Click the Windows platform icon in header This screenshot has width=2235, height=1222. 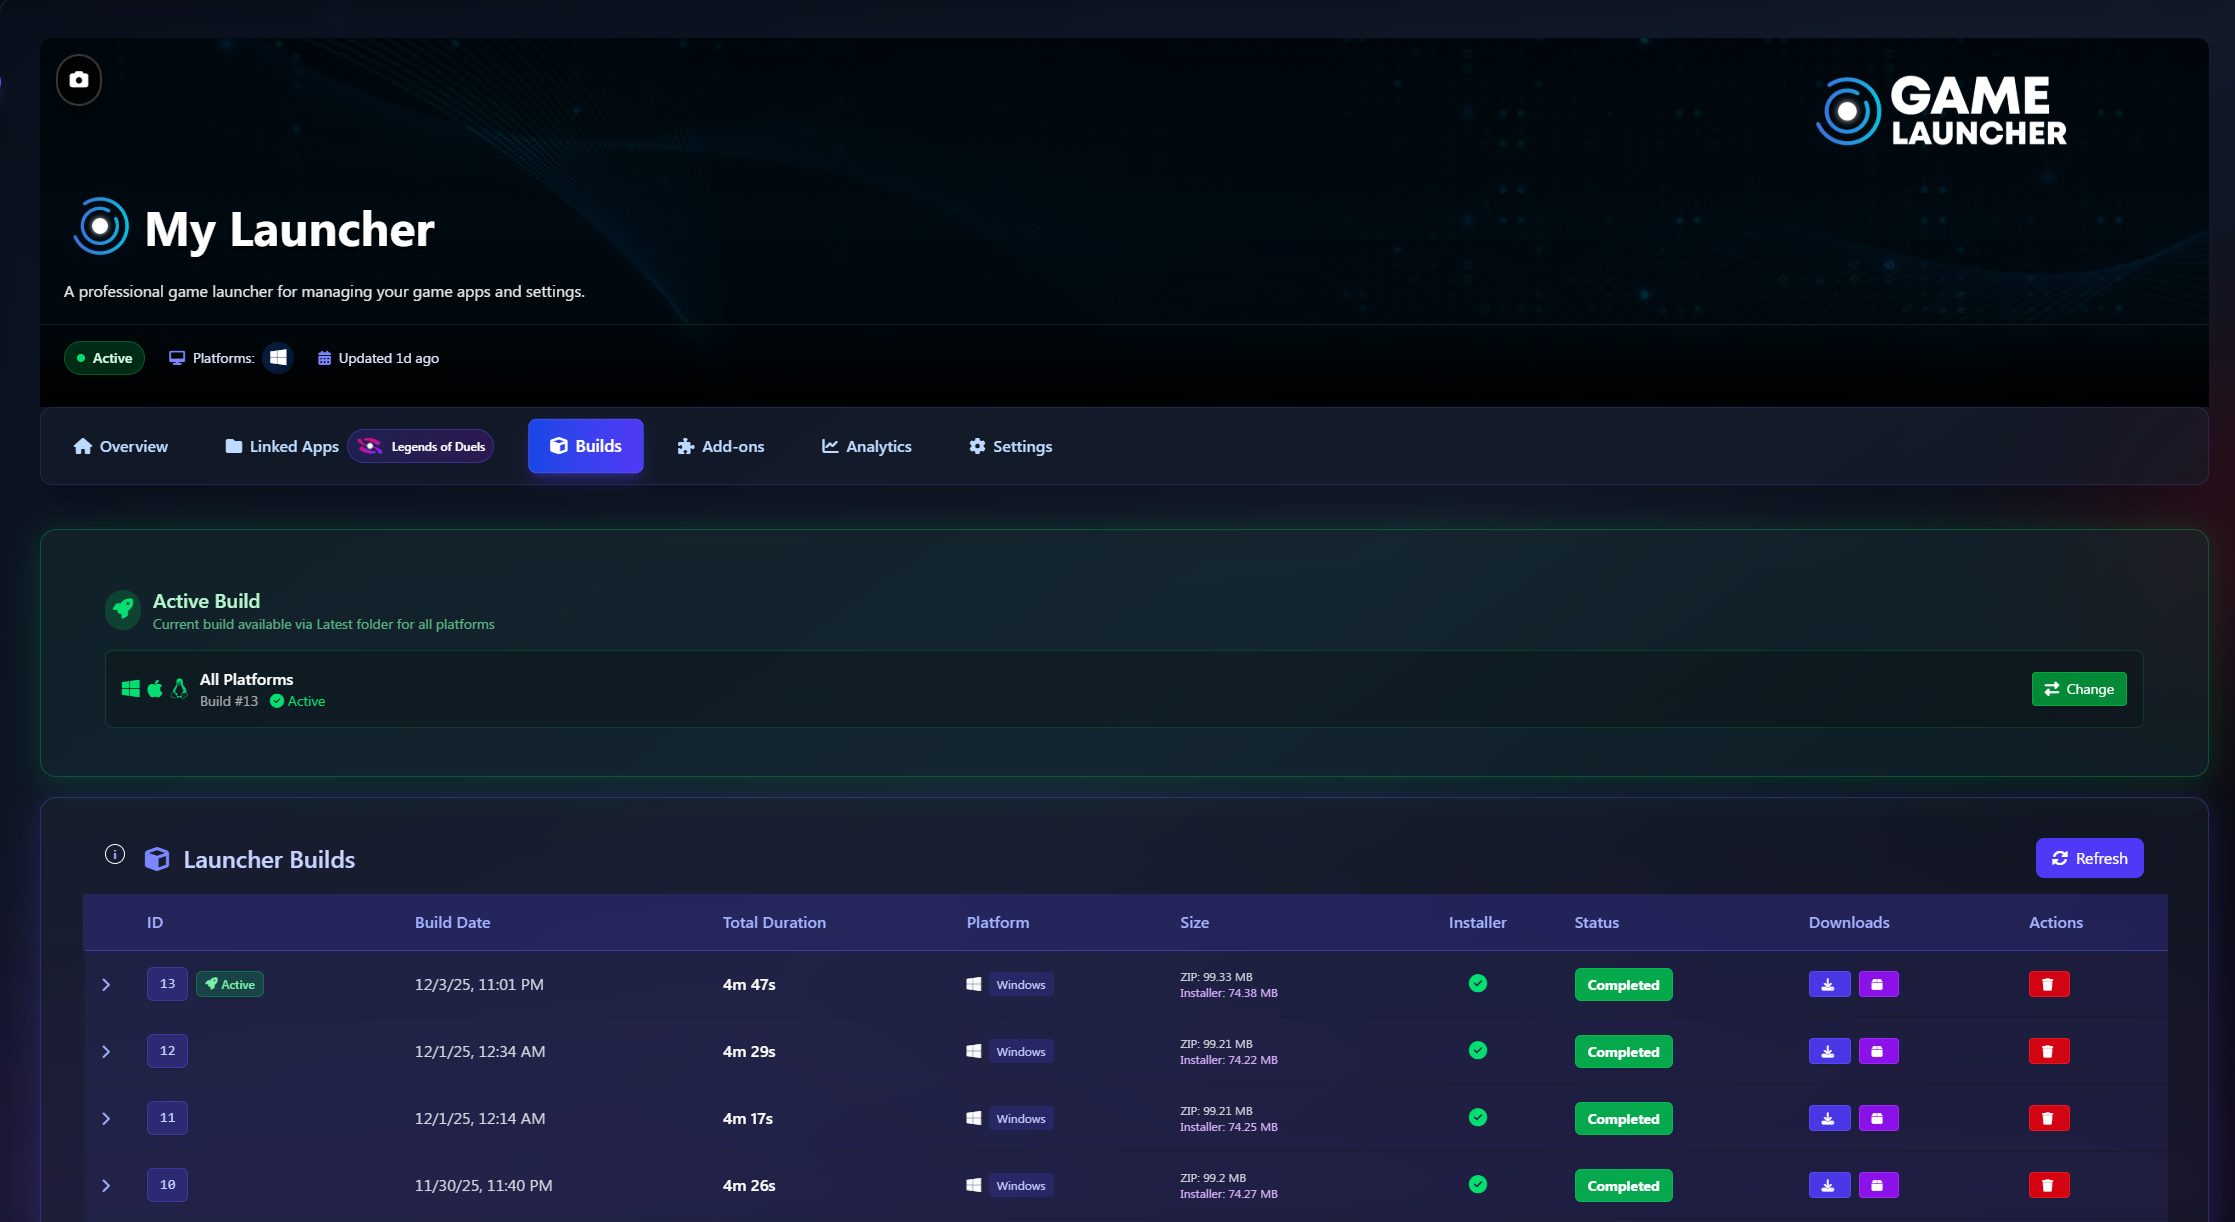pyautogui.click(x=278, y=358)
